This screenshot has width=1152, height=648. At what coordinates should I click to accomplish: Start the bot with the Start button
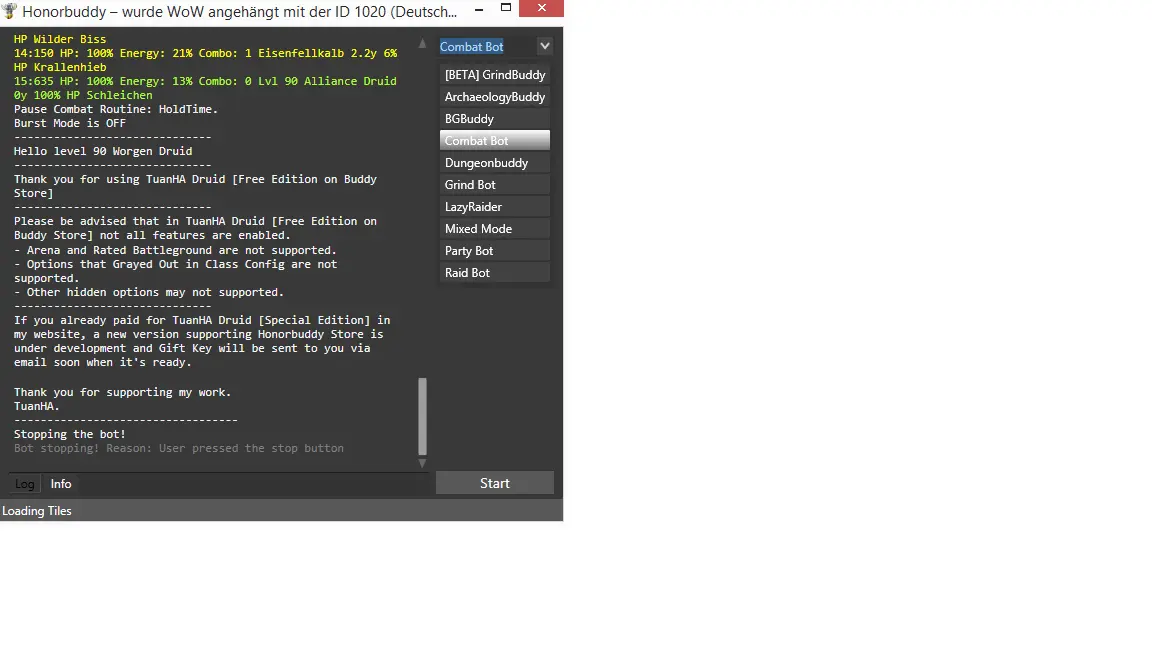coord(494,483)
